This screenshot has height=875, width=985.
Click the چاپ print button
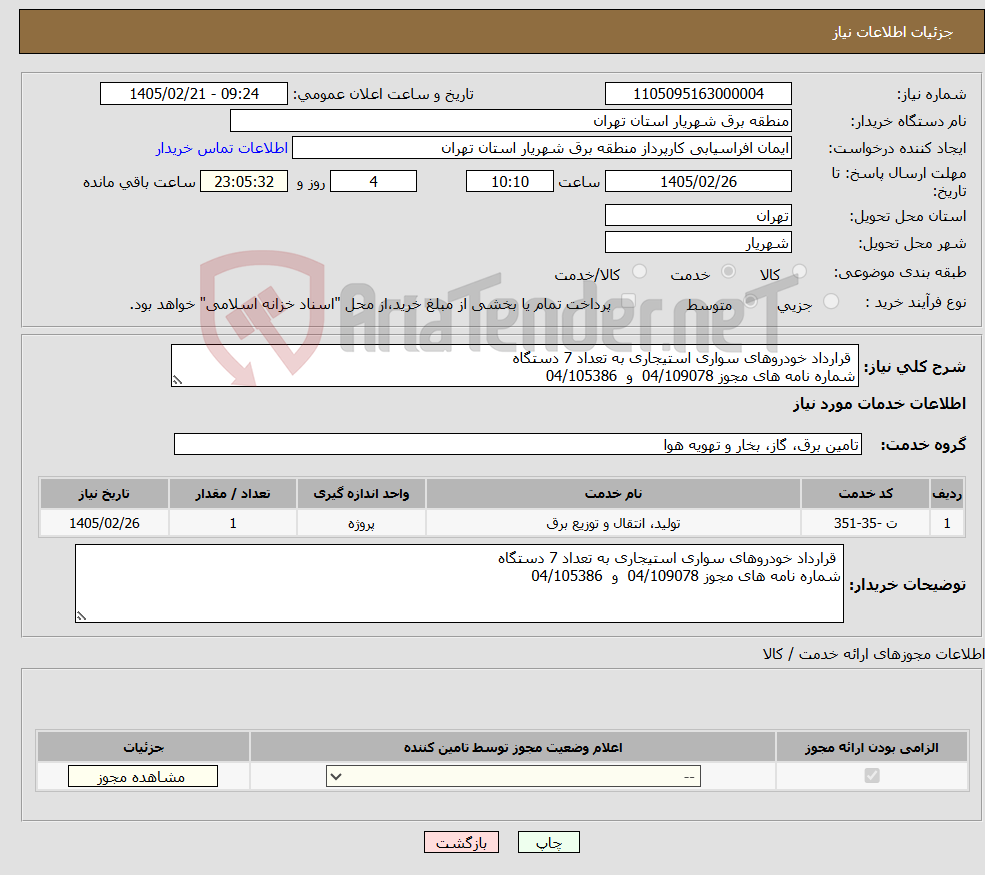pos(548,842)
